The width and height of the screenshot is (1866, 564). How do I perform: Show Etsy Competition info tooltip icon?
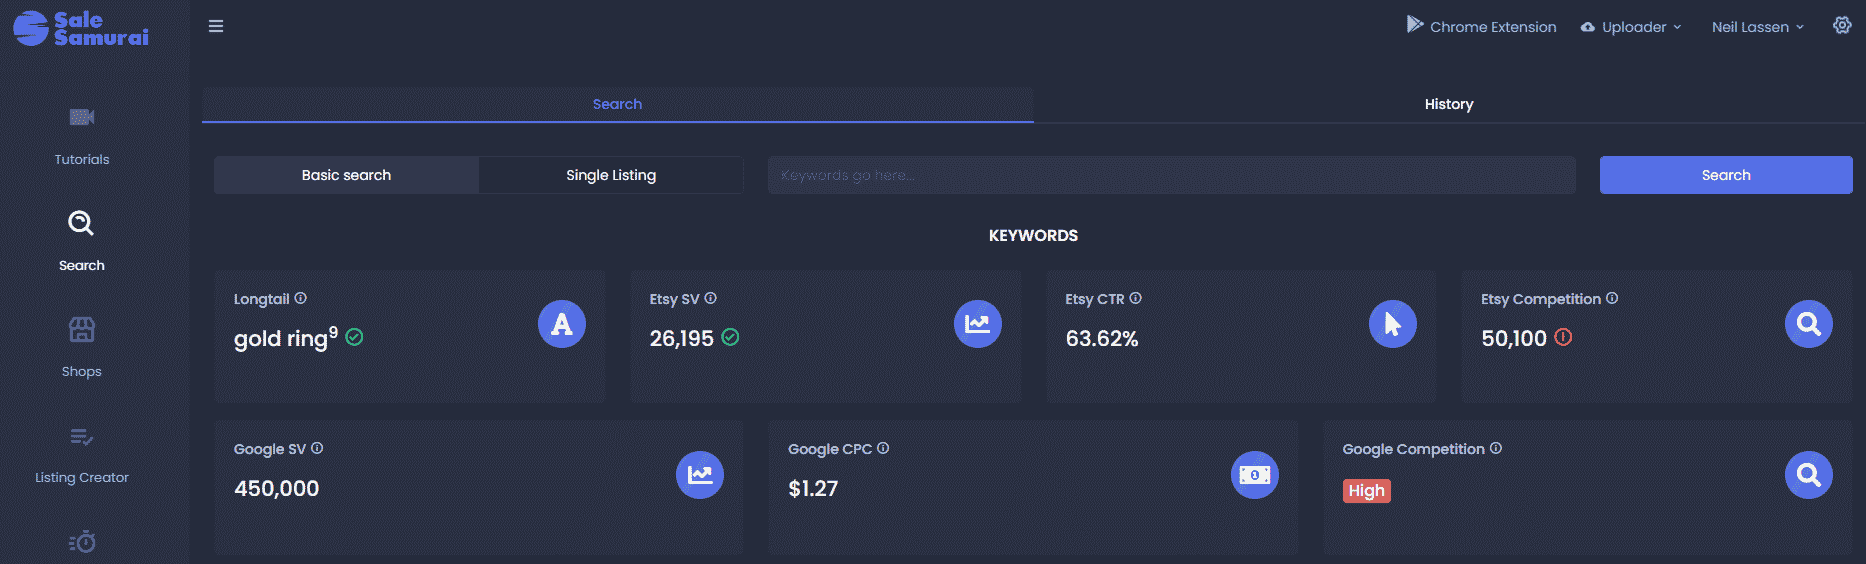click(1612, 298)
